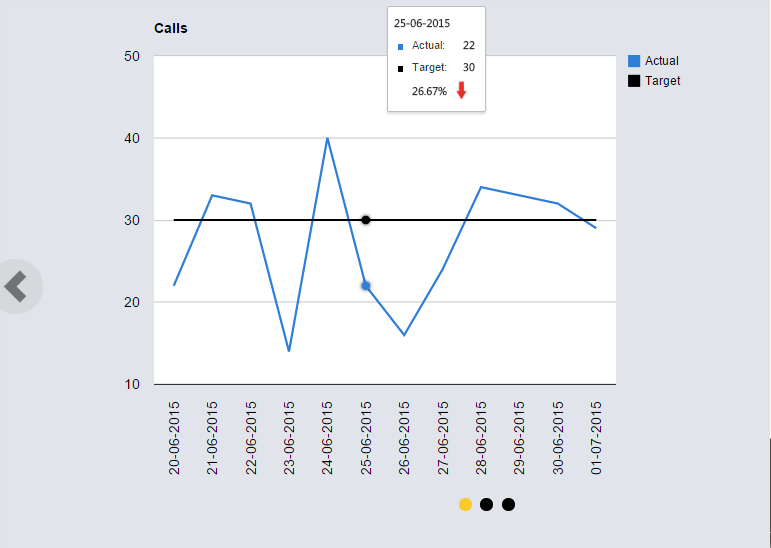Screen dimensions: 771x548
Task: Select the second black pagination dot
Action: [x=486, y=504]
